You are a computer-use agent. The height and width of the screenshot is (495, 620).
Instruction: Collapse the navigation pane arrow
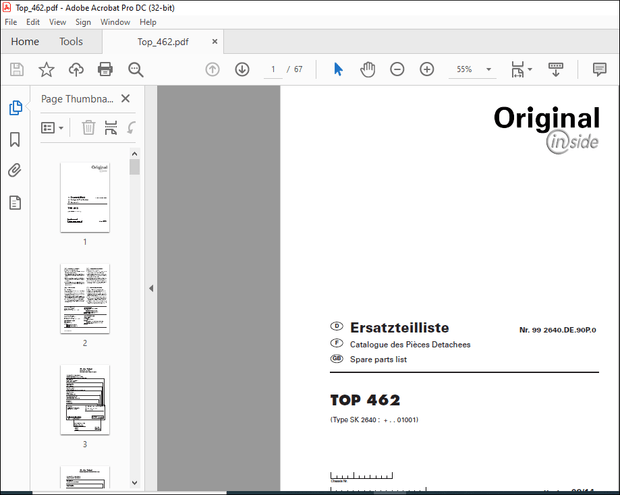point(151,288)
